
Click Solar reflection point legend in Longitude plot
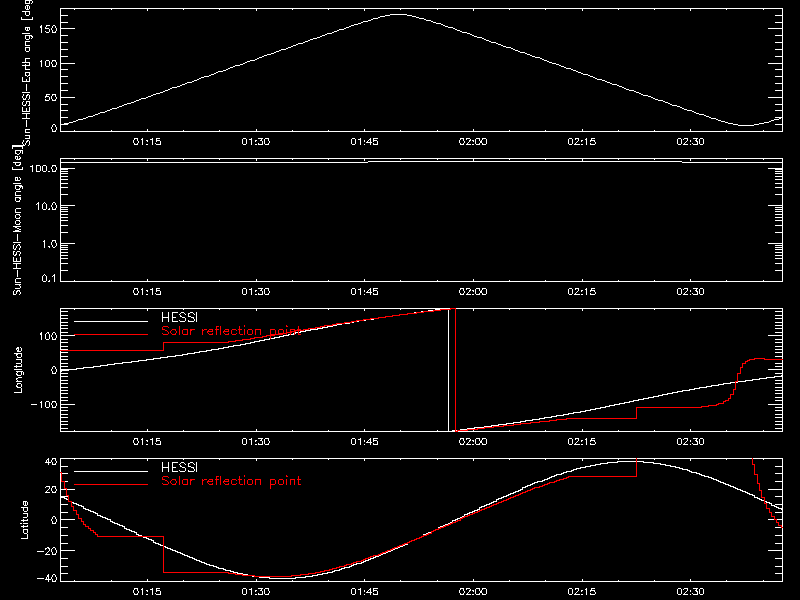(x=231, y=331)
